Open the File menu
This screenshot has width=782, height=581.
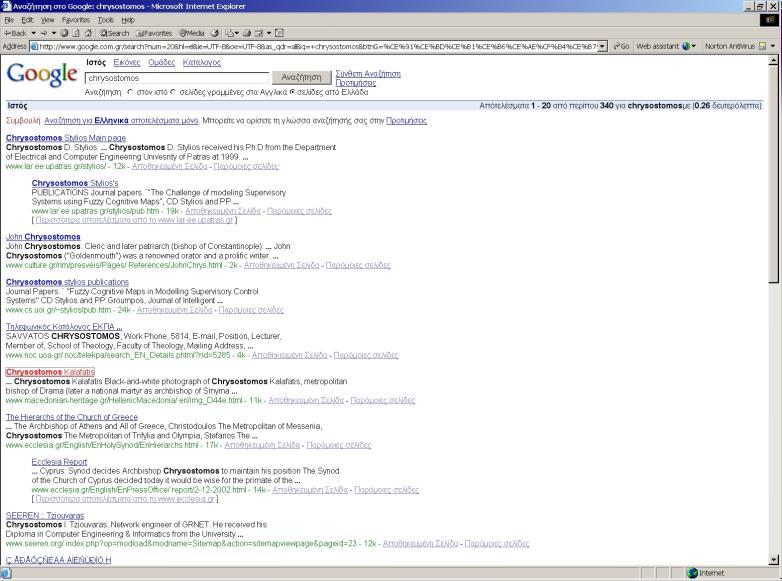point(9,20)
